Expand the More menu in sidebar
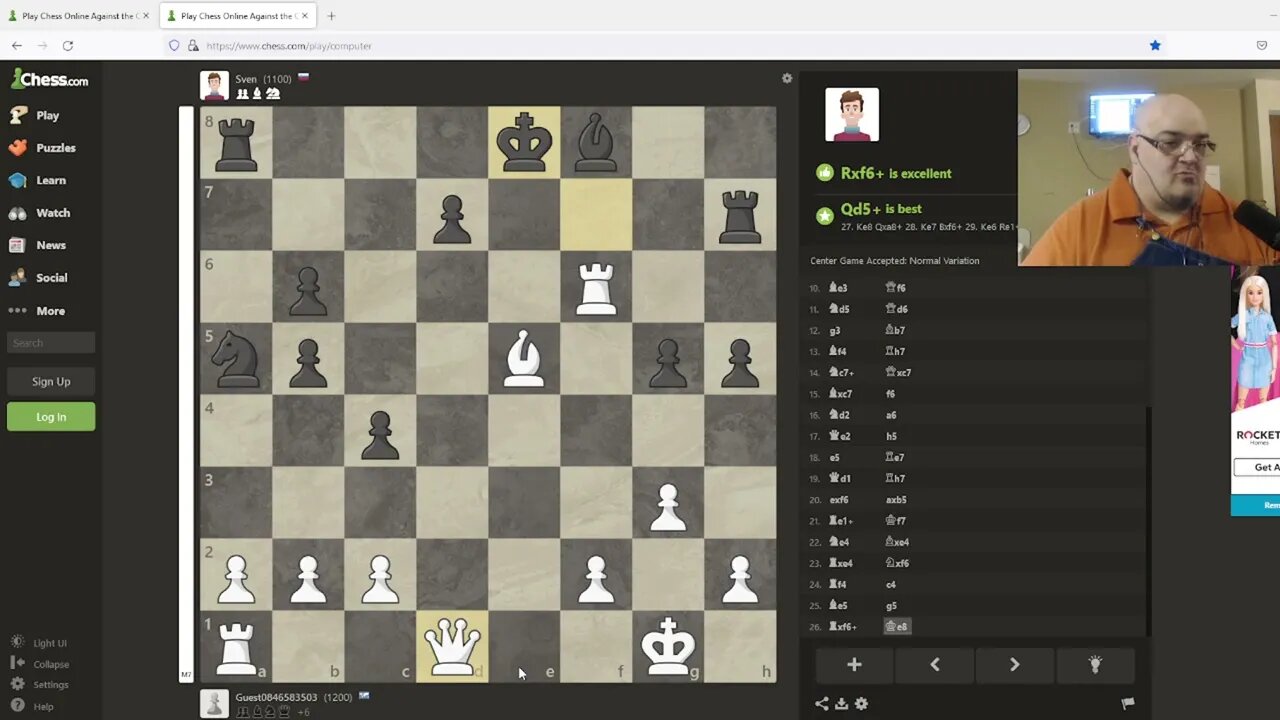This screenshot has width=1280, height=720. (37, 311)
